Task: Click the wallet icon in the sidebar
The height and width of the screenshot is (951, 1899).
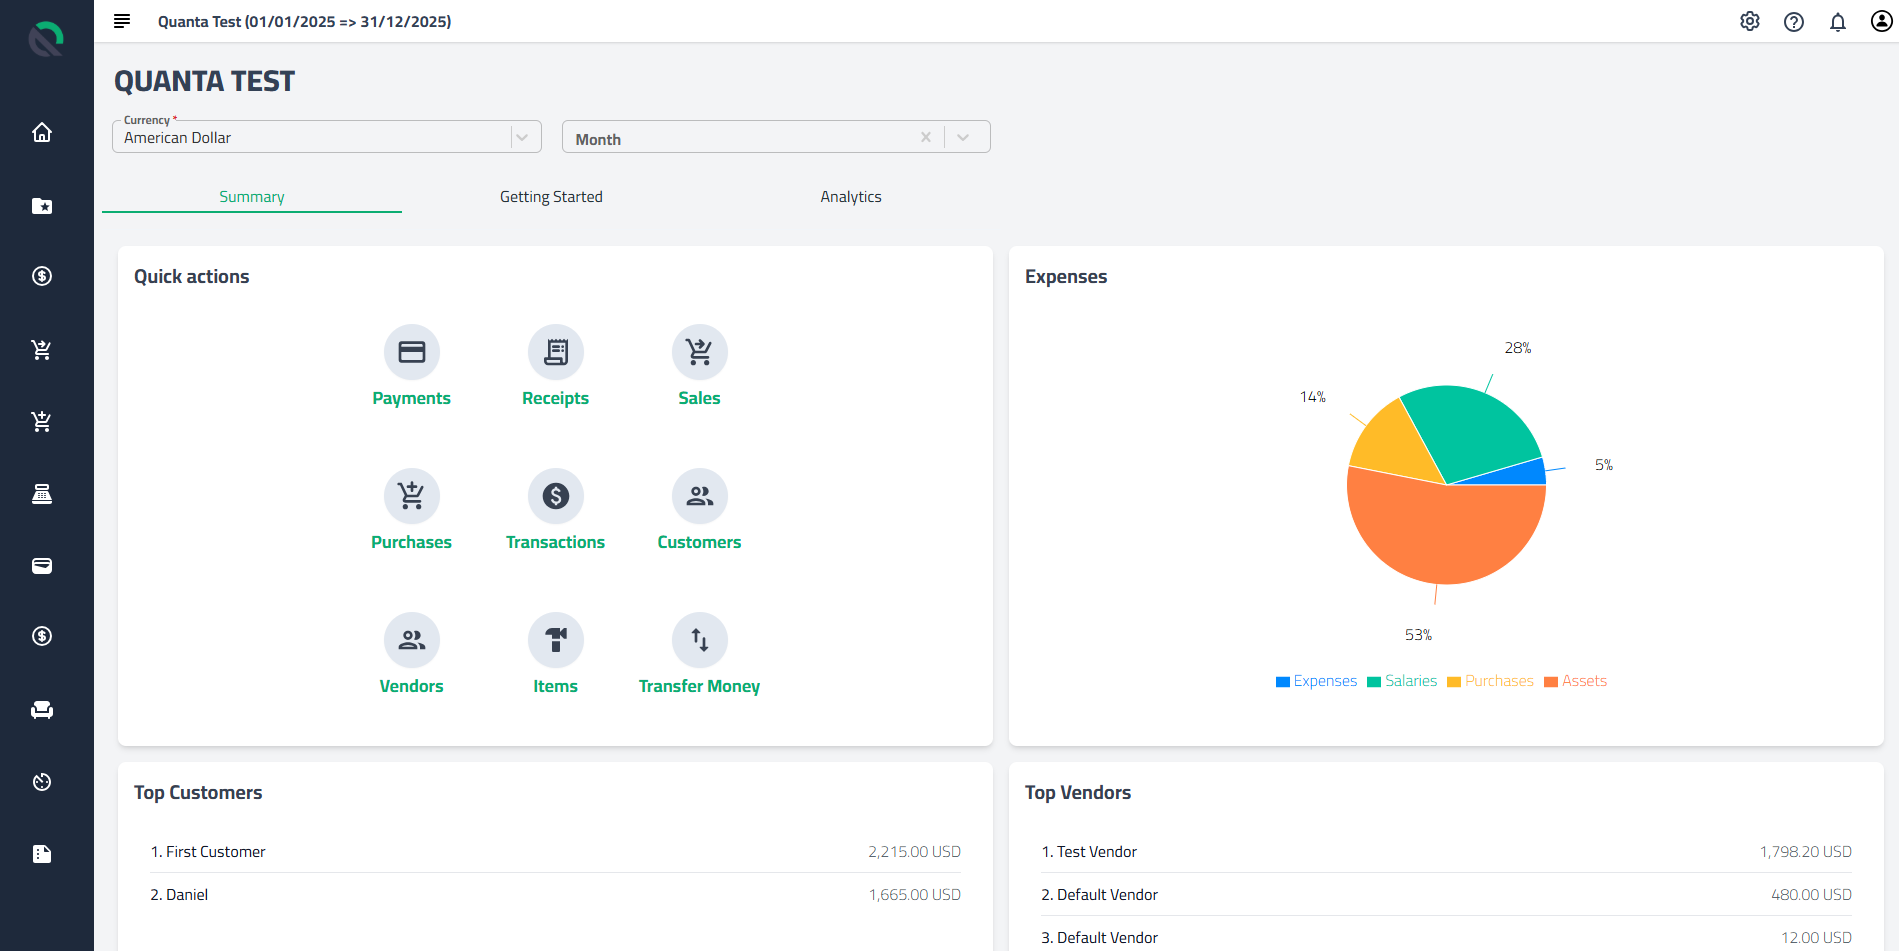Action: coord(42,565)
